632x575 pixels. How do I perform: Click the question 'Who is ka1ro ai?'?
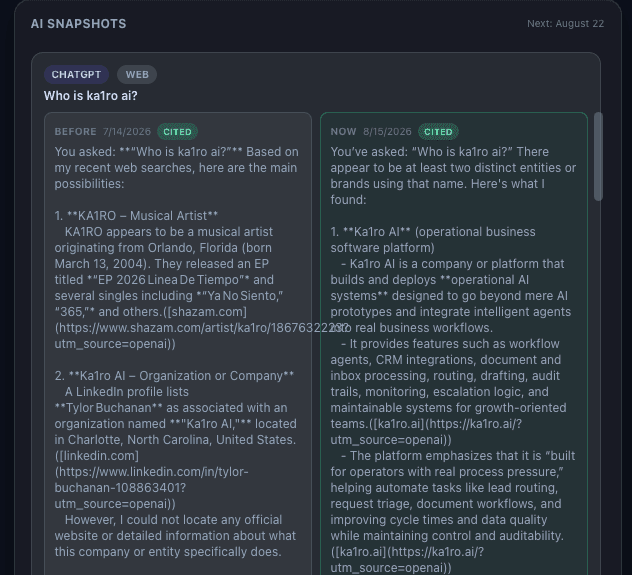pyautogui.click(x=91, y=96)
